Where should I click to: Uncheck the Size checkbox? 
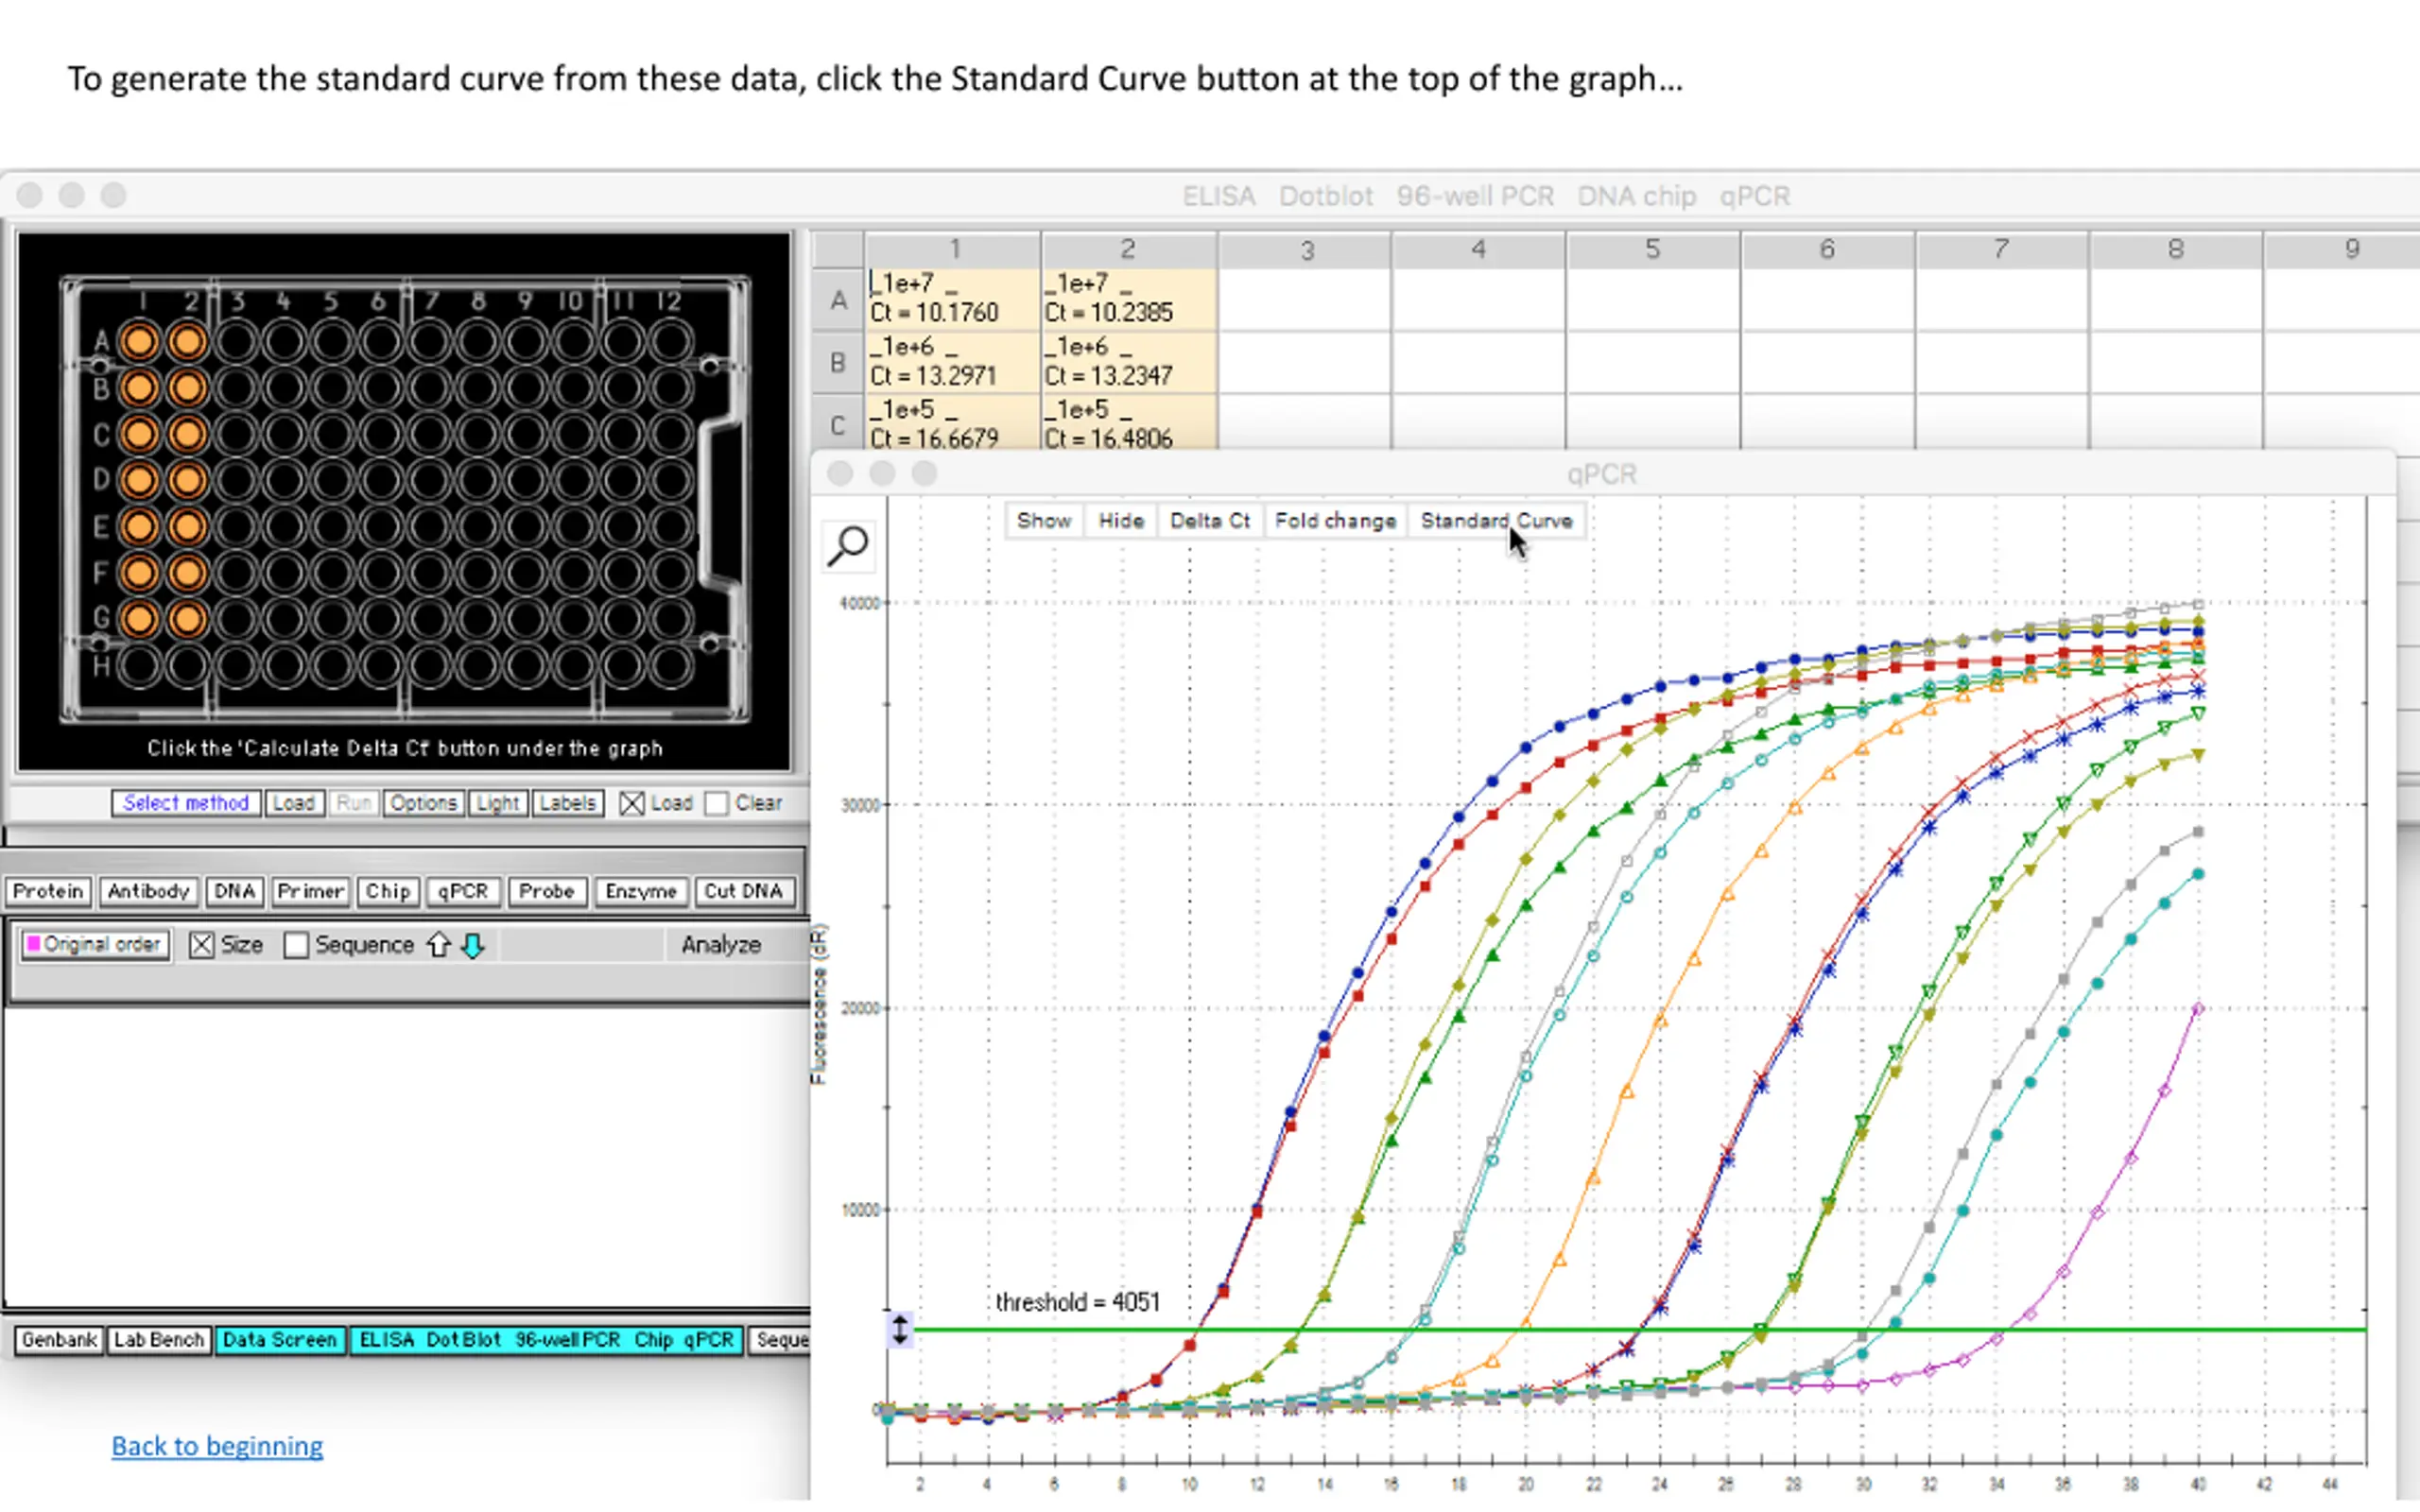[x=201, y=945]
